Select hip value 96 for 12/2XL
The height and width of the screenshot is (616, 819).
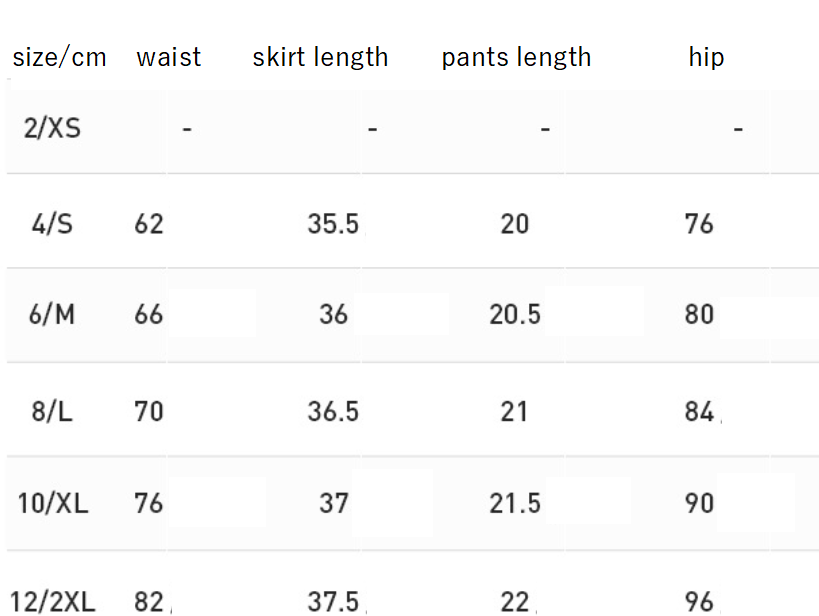[x=699, y=601]
